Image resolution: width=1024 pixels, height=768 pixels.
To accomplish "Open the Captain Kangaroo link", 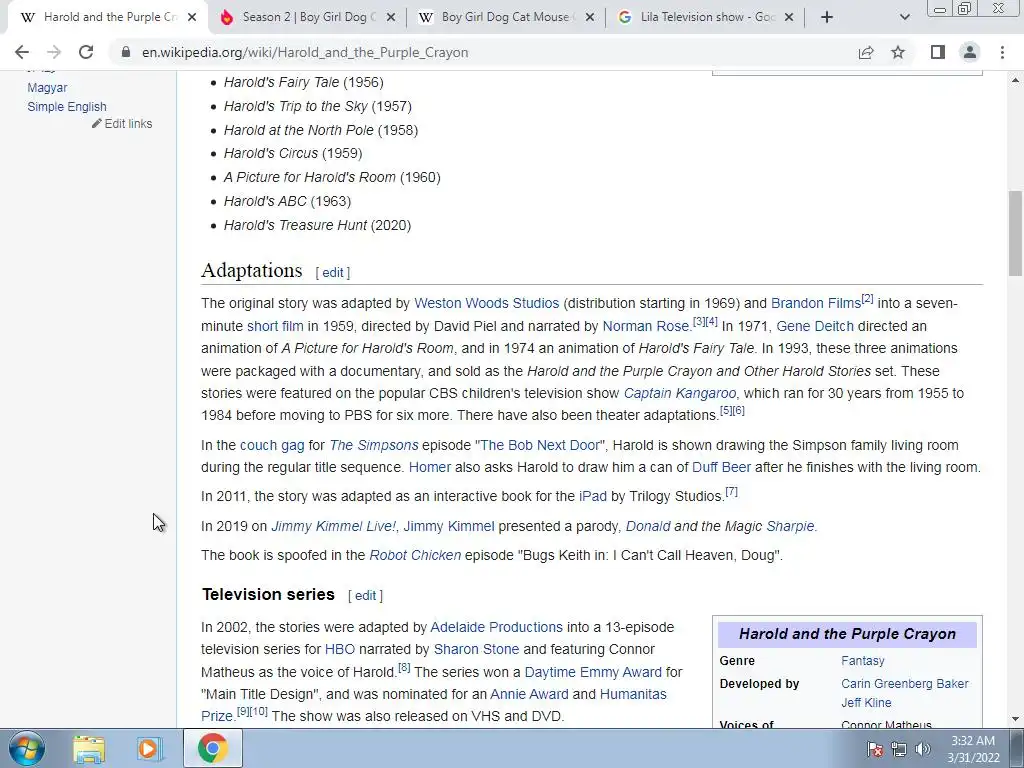I will (680, 393).
